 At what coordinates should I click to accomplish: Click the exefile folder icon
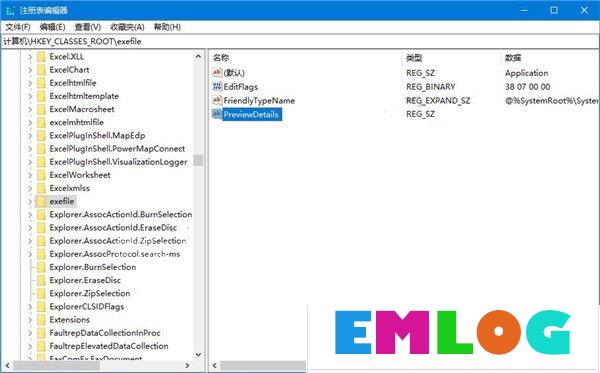coord(41,201)
